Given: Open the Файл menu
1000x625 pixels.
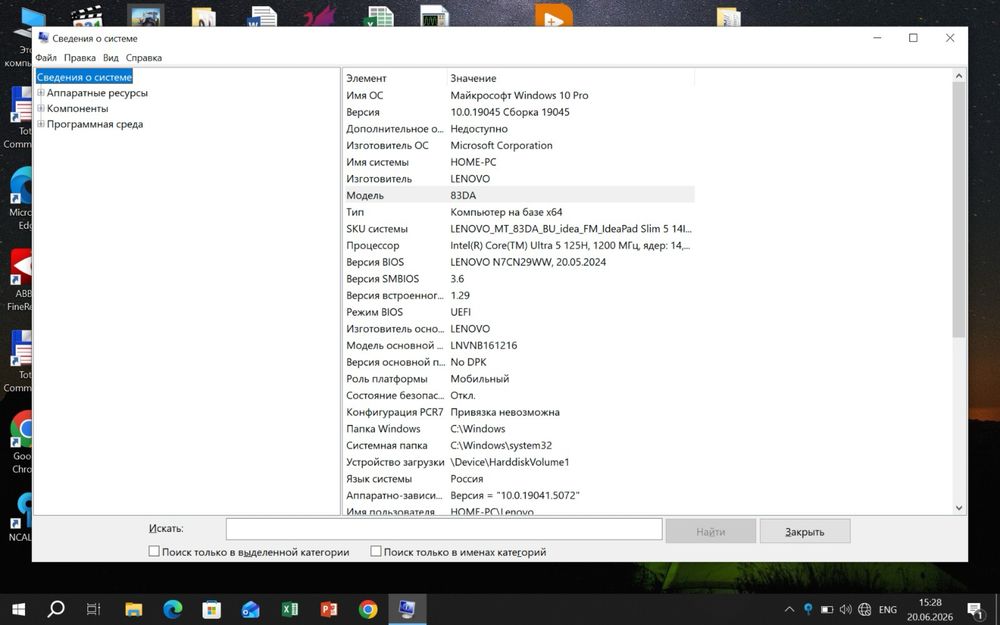Looking at the screenshot, I should coord(46,57).
